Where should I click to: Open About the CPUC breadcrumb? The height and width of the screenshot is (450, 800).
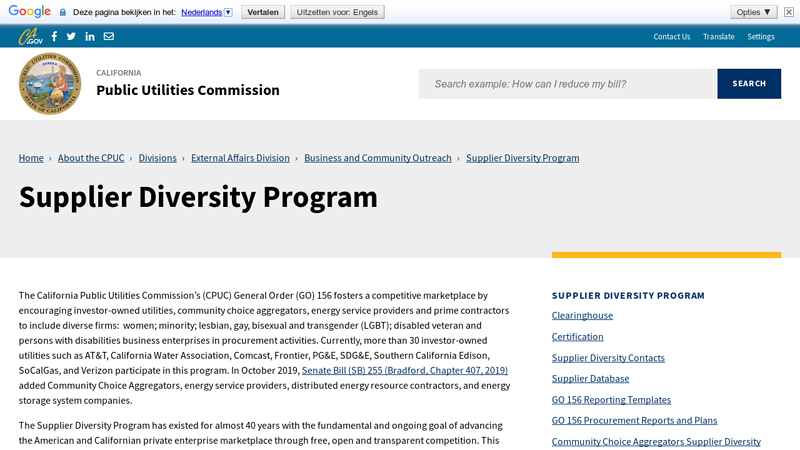91,158
